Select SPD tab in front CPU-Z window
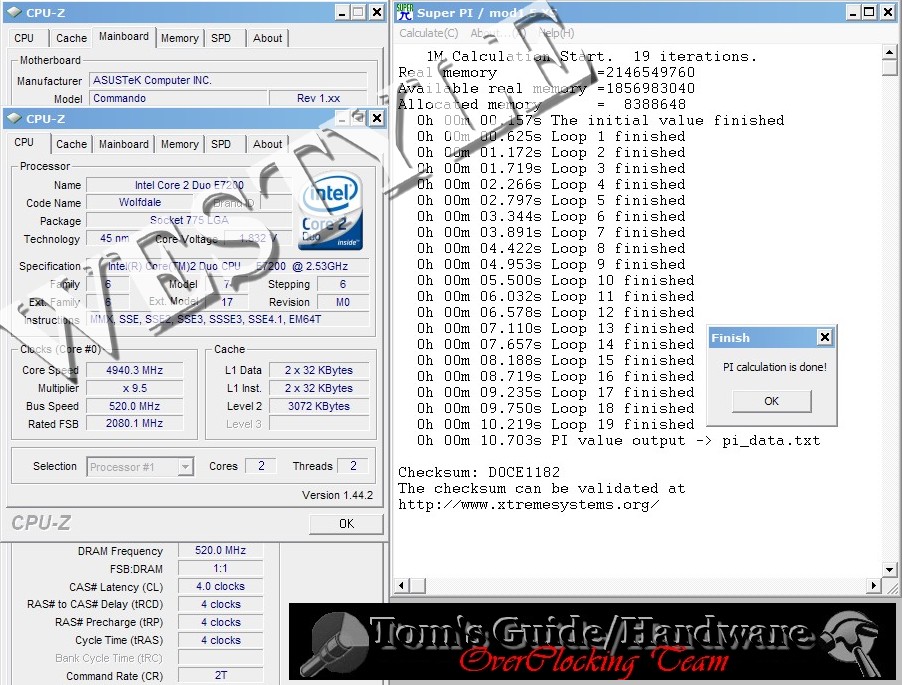The width and height of the screenshot is (902, 685). 220,144
